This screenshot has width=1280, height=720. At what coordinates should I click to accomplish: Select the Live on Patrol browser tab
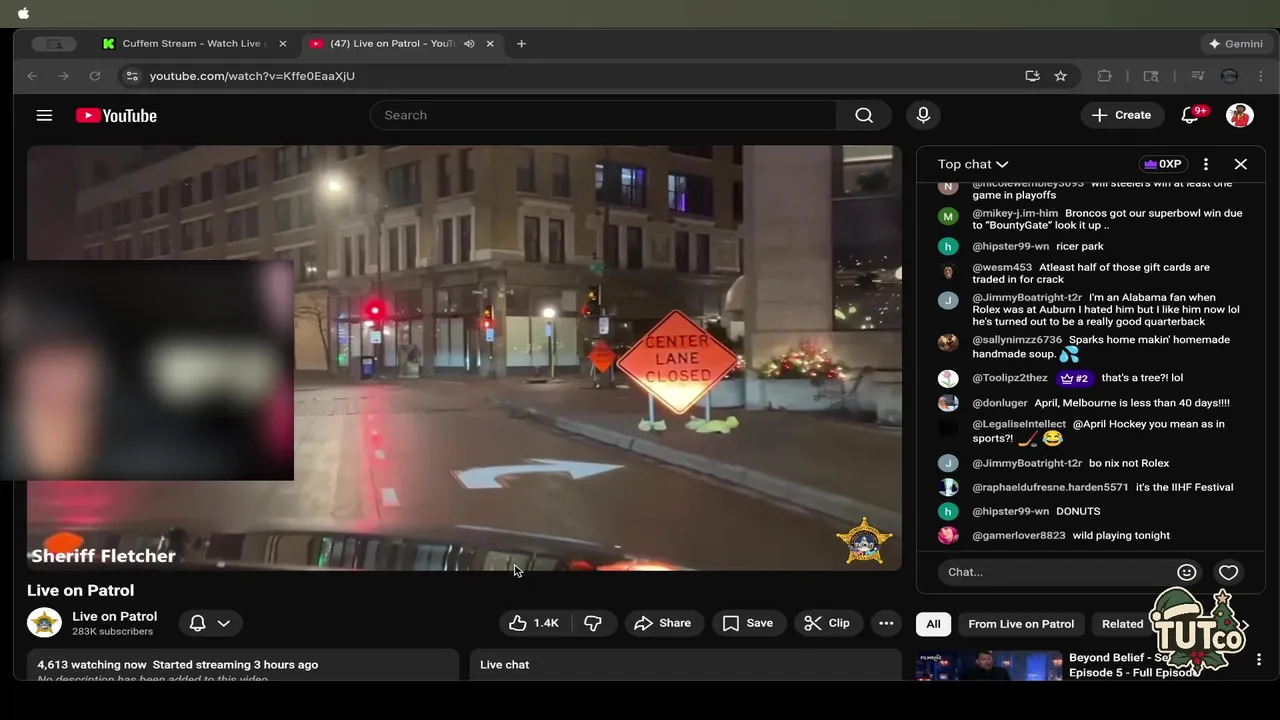pos(393,44)
